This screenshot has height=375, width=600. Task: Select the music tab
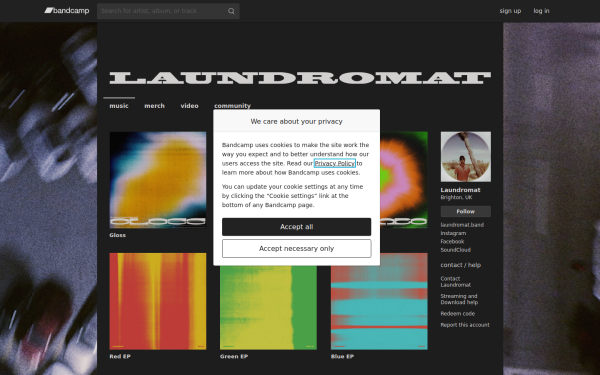pyautogui.click(x=119, y=106)
